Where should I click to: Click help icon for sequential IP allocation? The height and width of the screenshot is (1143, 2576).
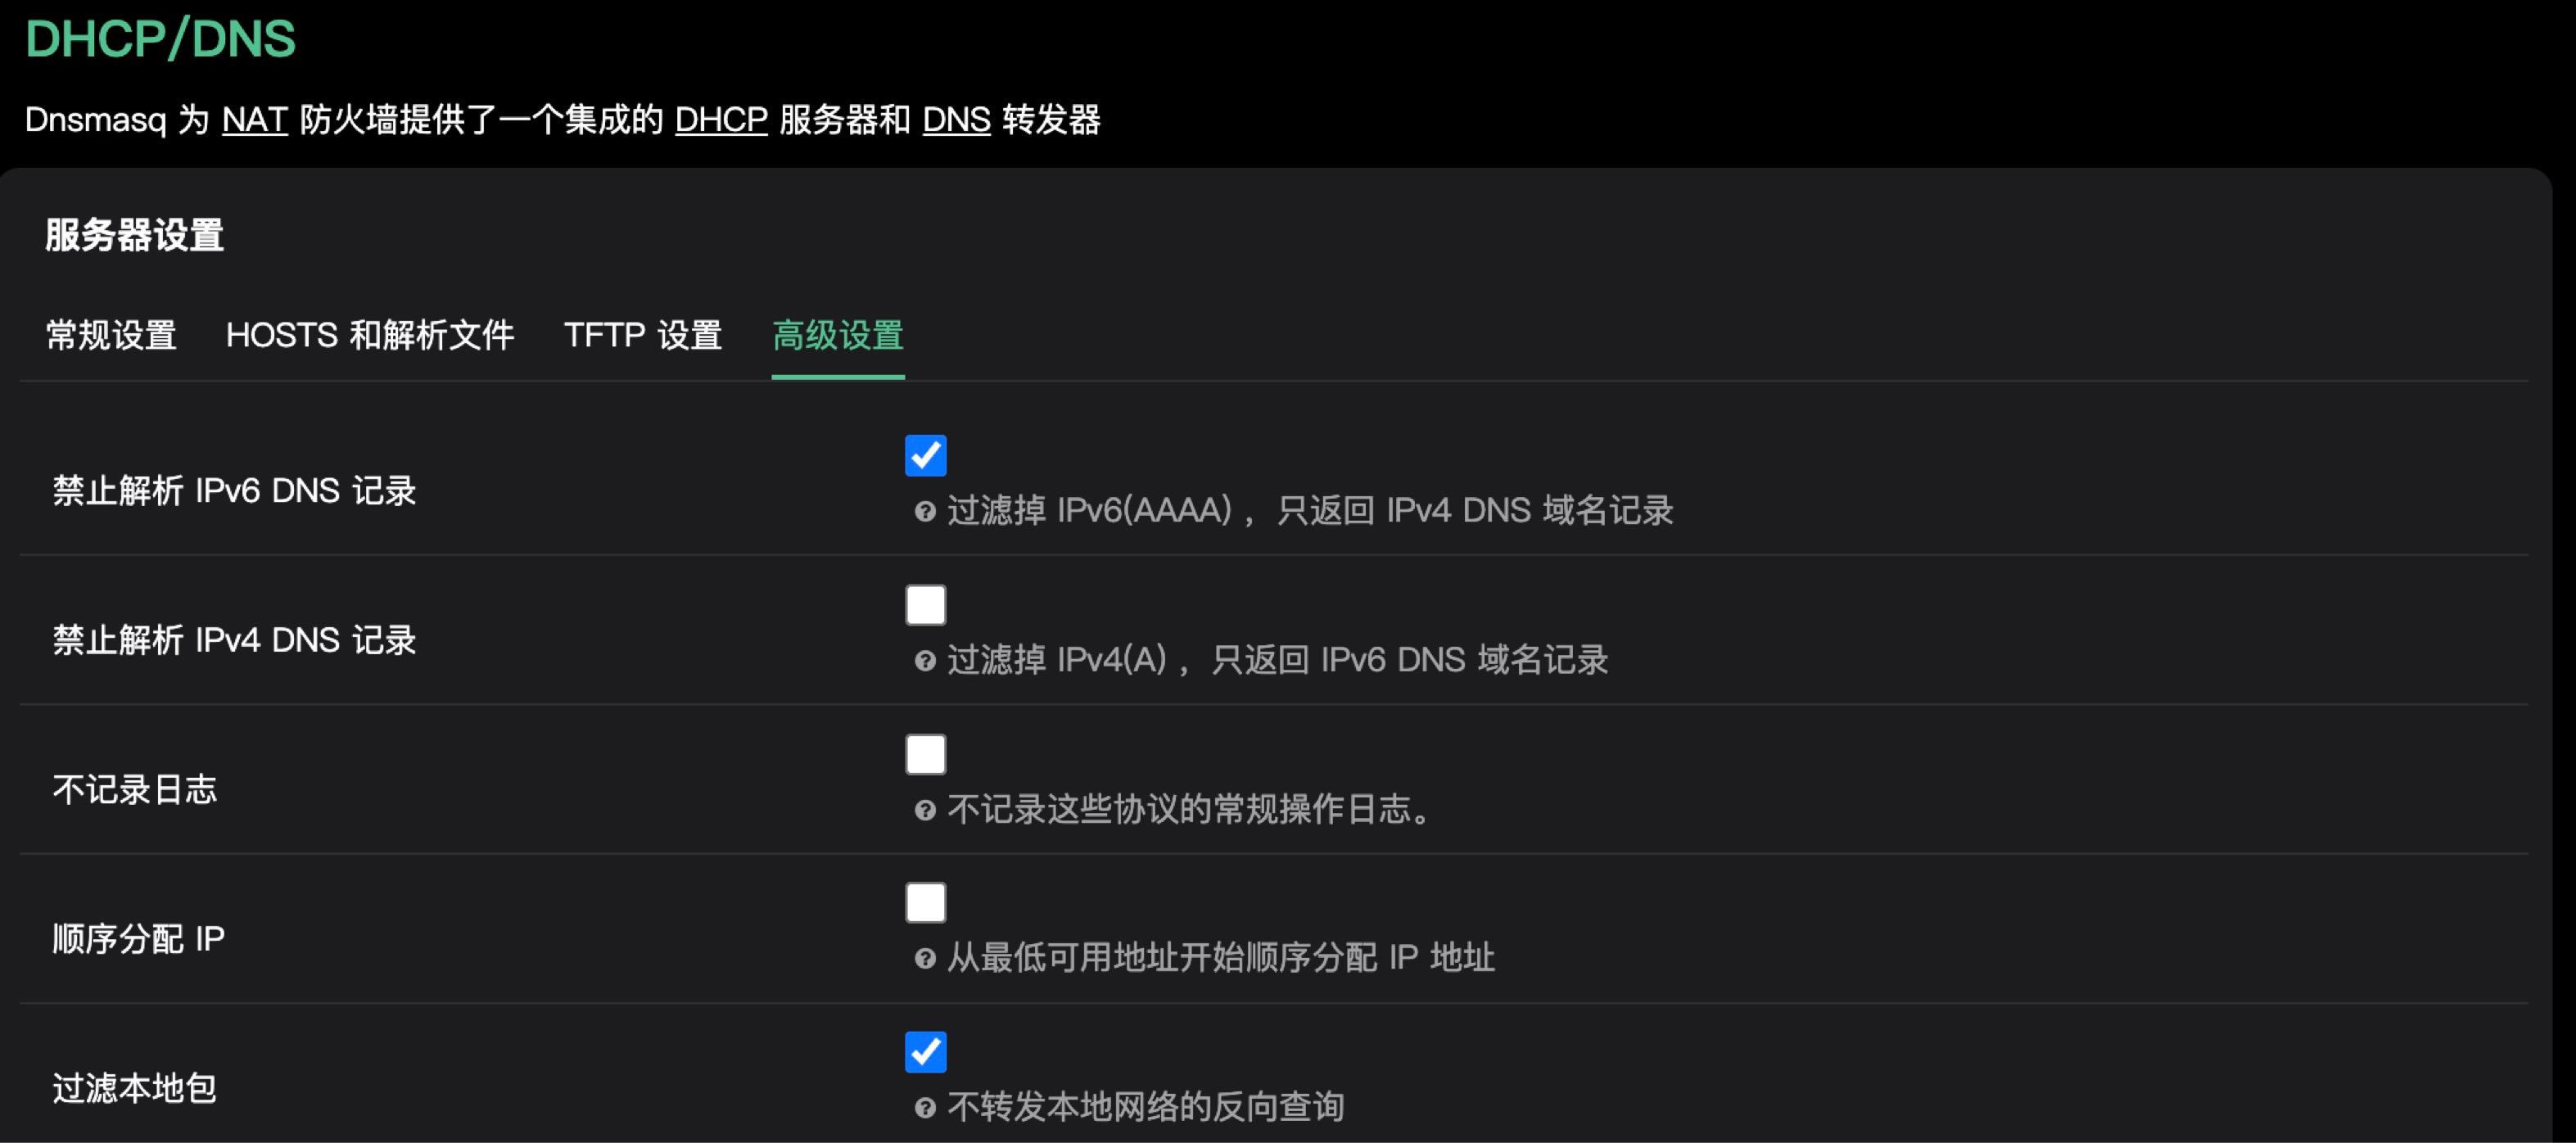coord(925,959)
